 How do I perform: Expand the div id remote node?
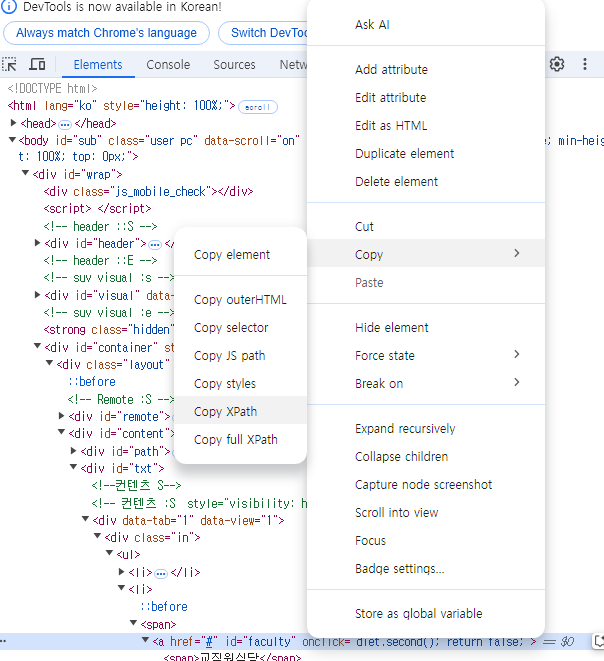[62, 416]
